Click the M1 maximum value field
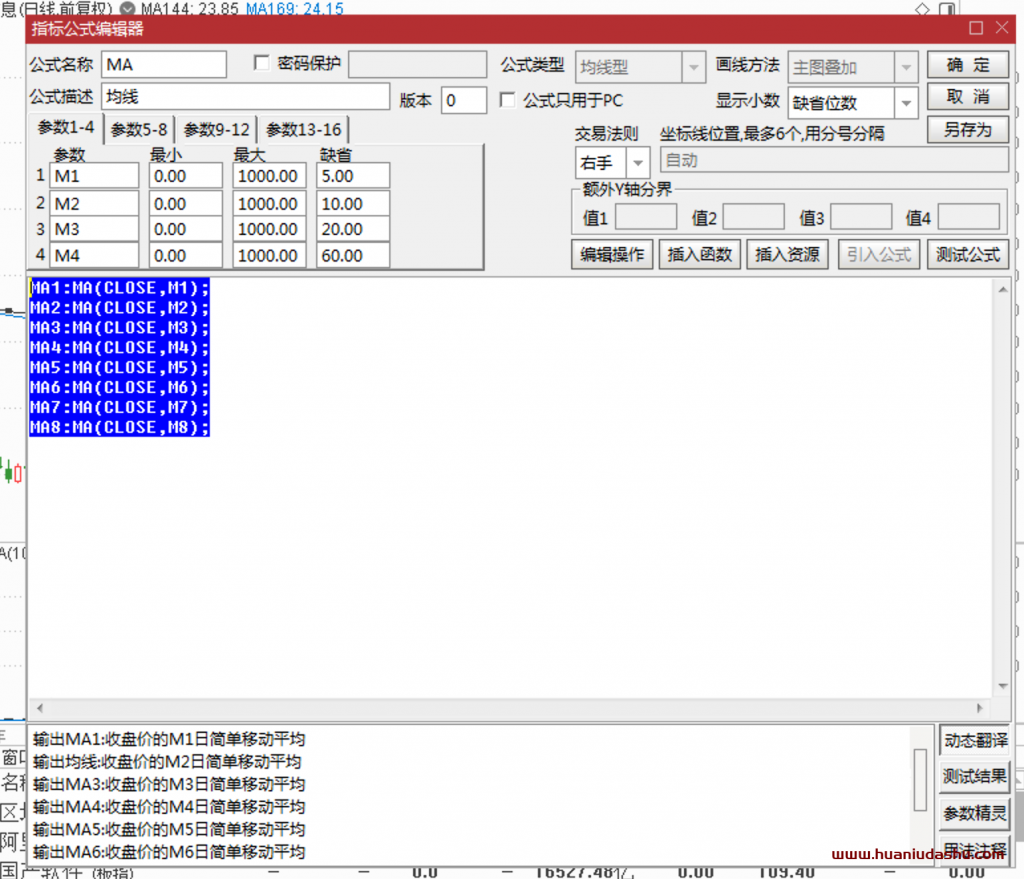The image size is (1024, 879). pos(269,176)
